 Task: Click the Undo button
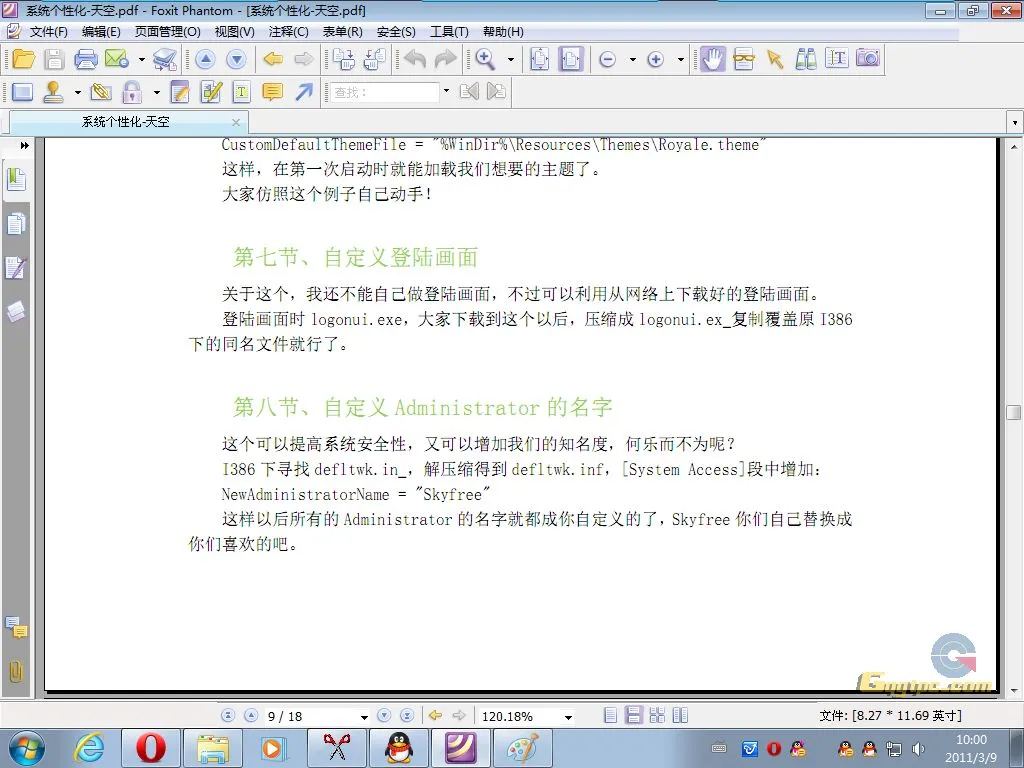click(x=415, y=60)
